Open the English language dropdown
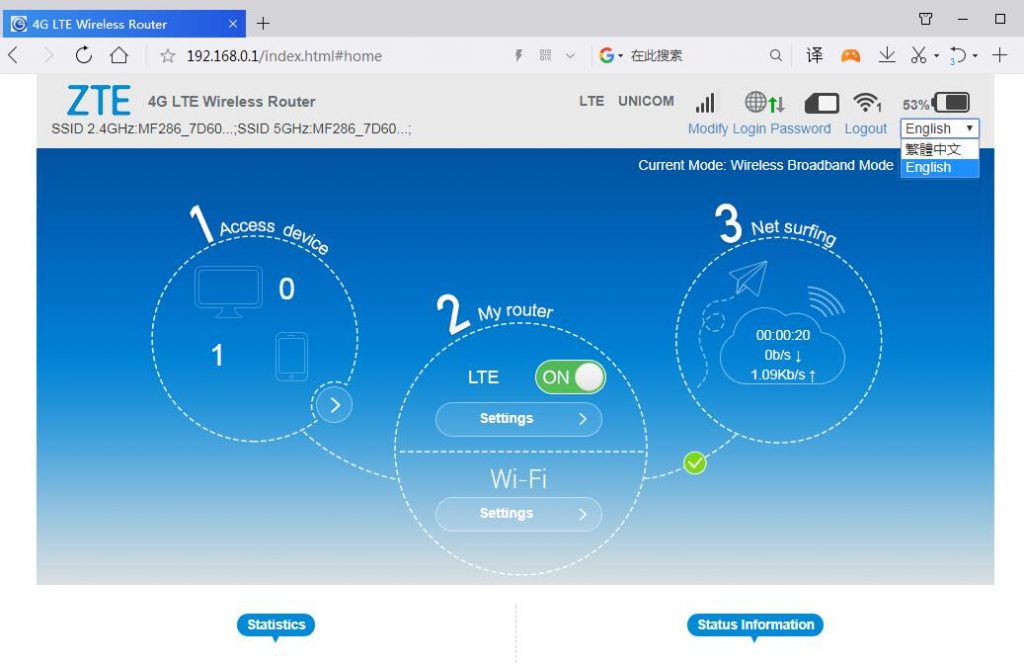Image resolution: width=1024 pixels, height=664 pixels. [938, 128]
